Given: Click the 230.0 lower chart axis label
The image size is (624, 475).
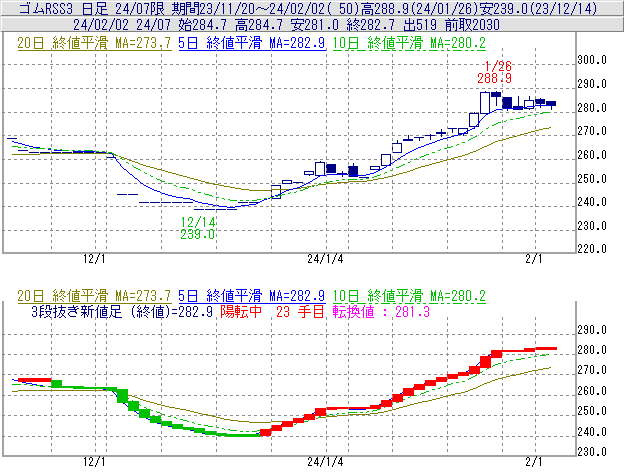Looking at the screenshot, I should (592, 452).
